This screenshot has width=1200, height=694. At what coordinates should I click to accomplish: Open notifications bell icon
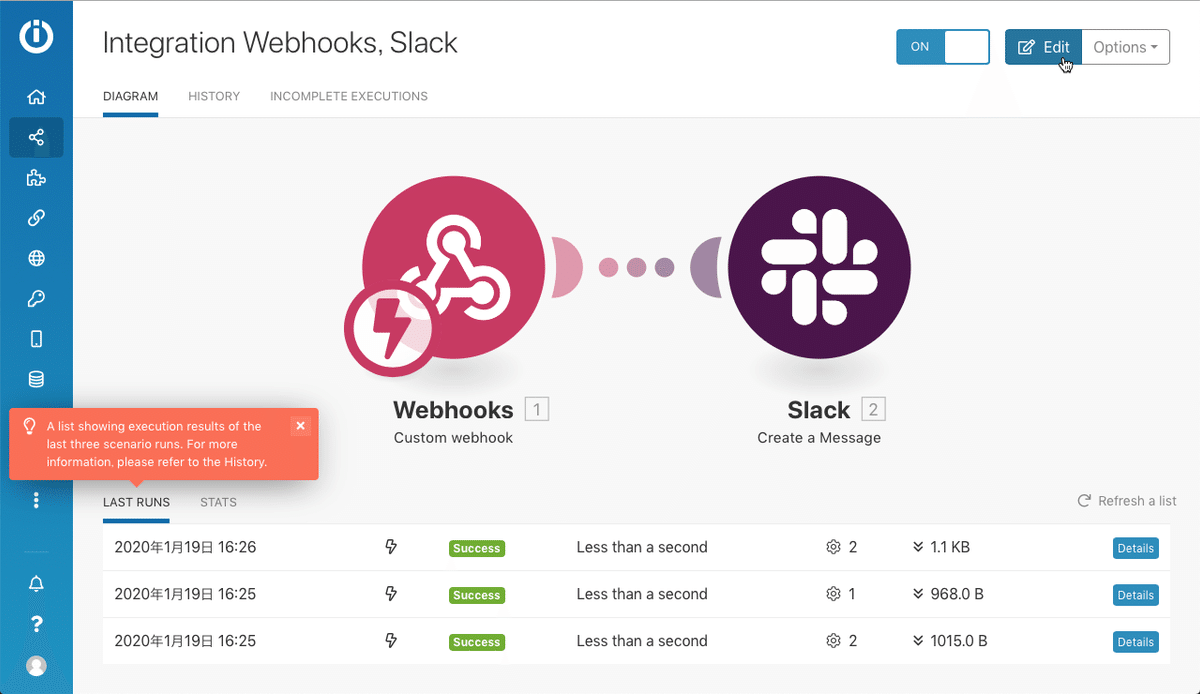tap(36, 583)
